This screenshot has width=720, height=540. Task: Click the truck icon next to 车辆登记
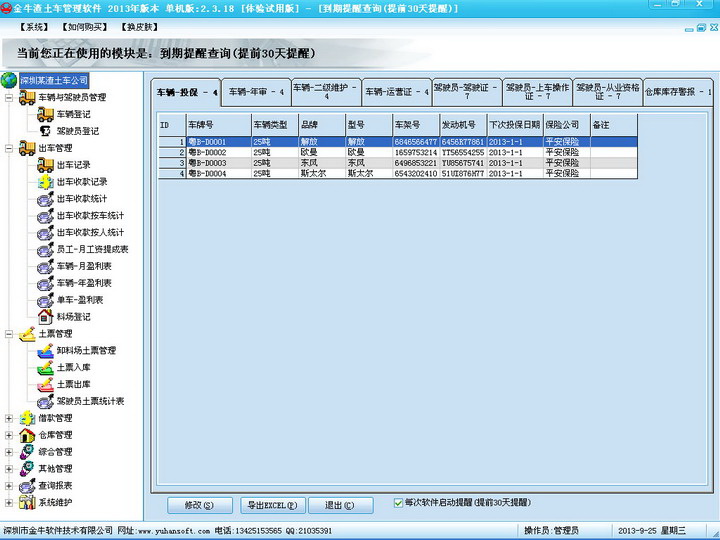click(45, 114)
